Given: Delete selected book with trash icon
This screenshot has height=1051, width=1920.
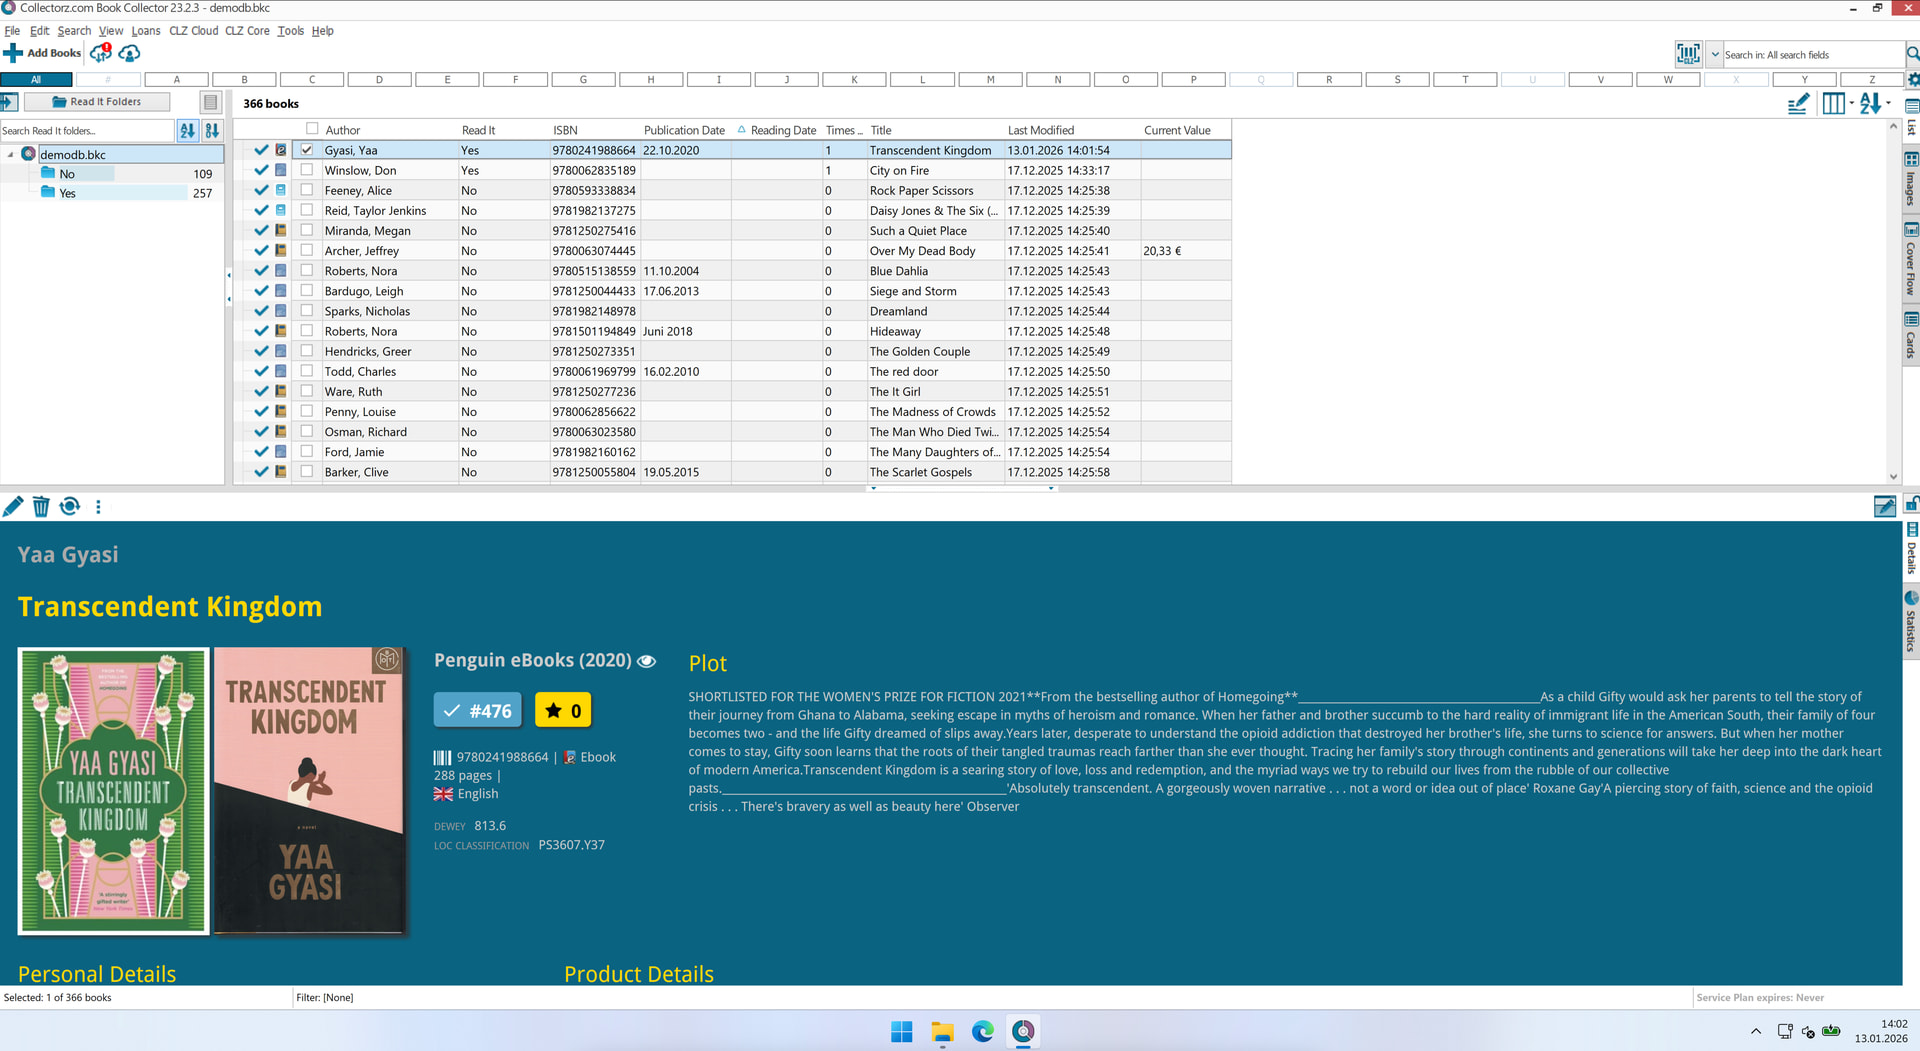Looking at the screenshot, I should point(41,507).
